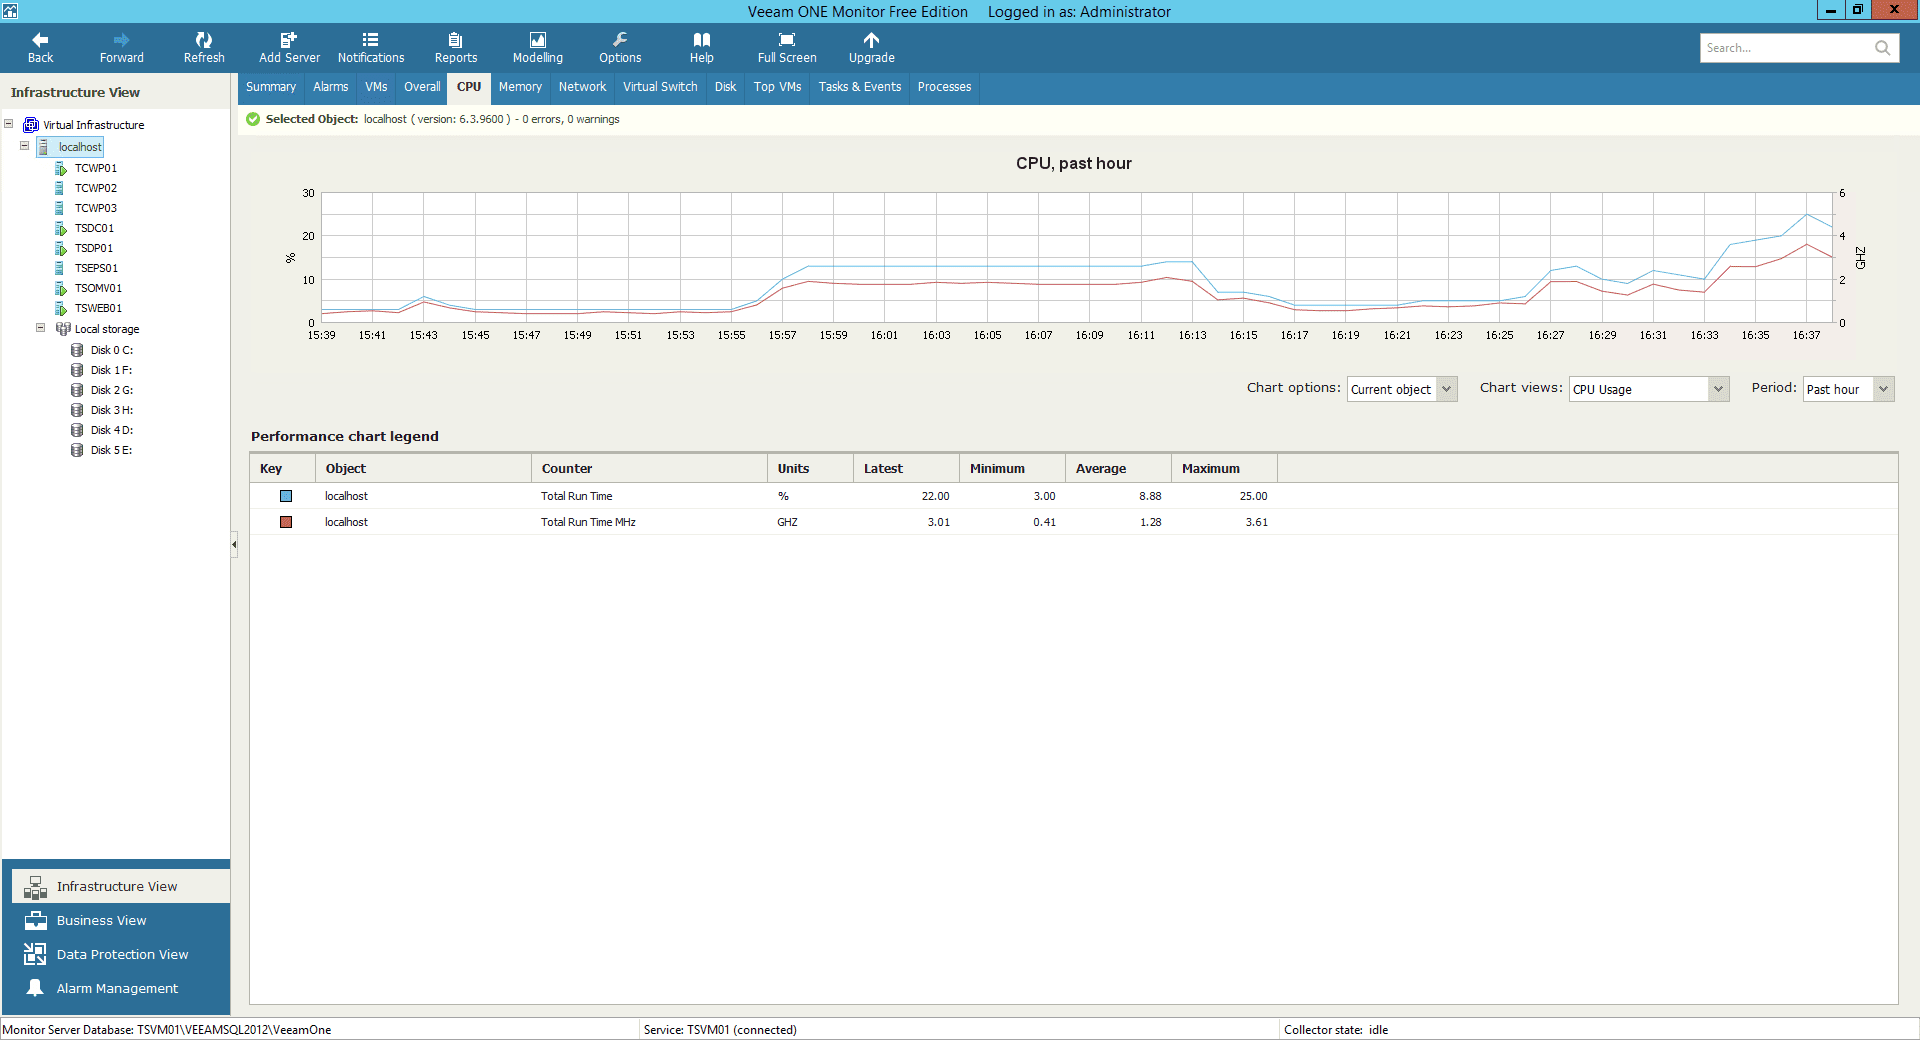Open Infrastructure View in the bottom pane
This screenshot has width=1920, height=1040.
coord(121,886)
